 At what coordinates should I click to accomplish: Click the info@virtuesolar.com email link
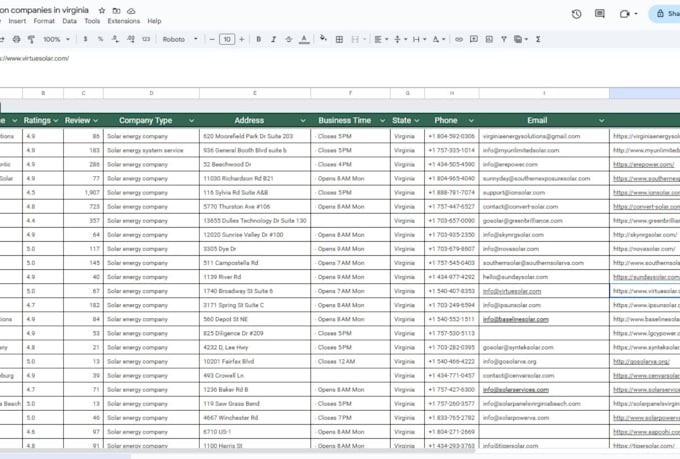(512, 291)
